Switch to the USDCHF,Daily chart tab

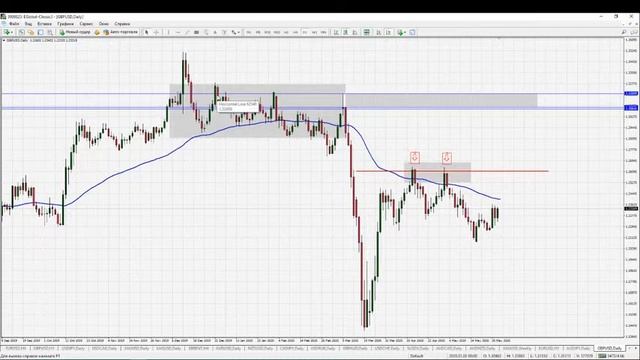(387, 349)
